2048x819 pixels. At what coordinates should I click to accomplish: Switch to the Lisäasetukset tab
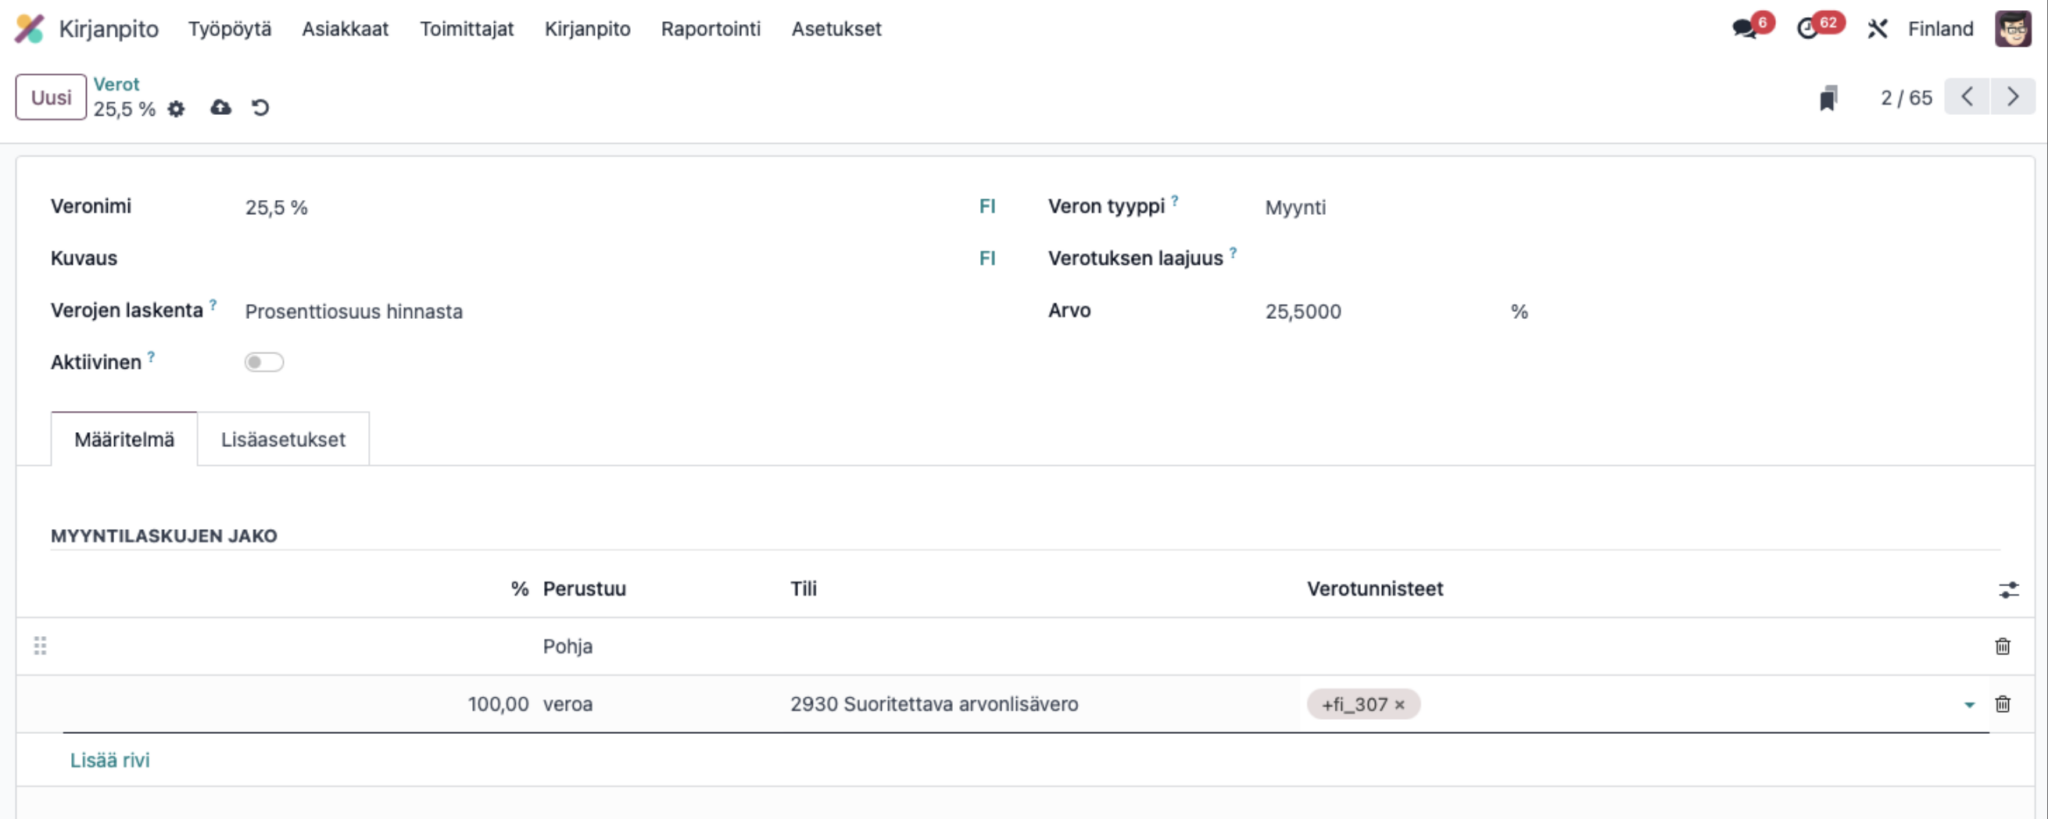(x=283, y=439)
